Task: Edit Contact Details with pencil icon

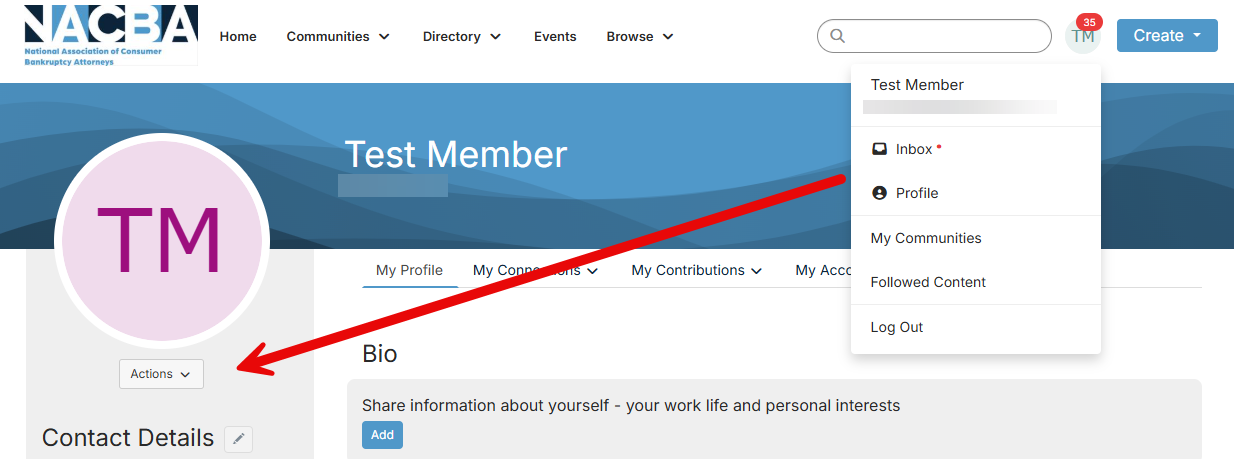Action: coord(238,439)
